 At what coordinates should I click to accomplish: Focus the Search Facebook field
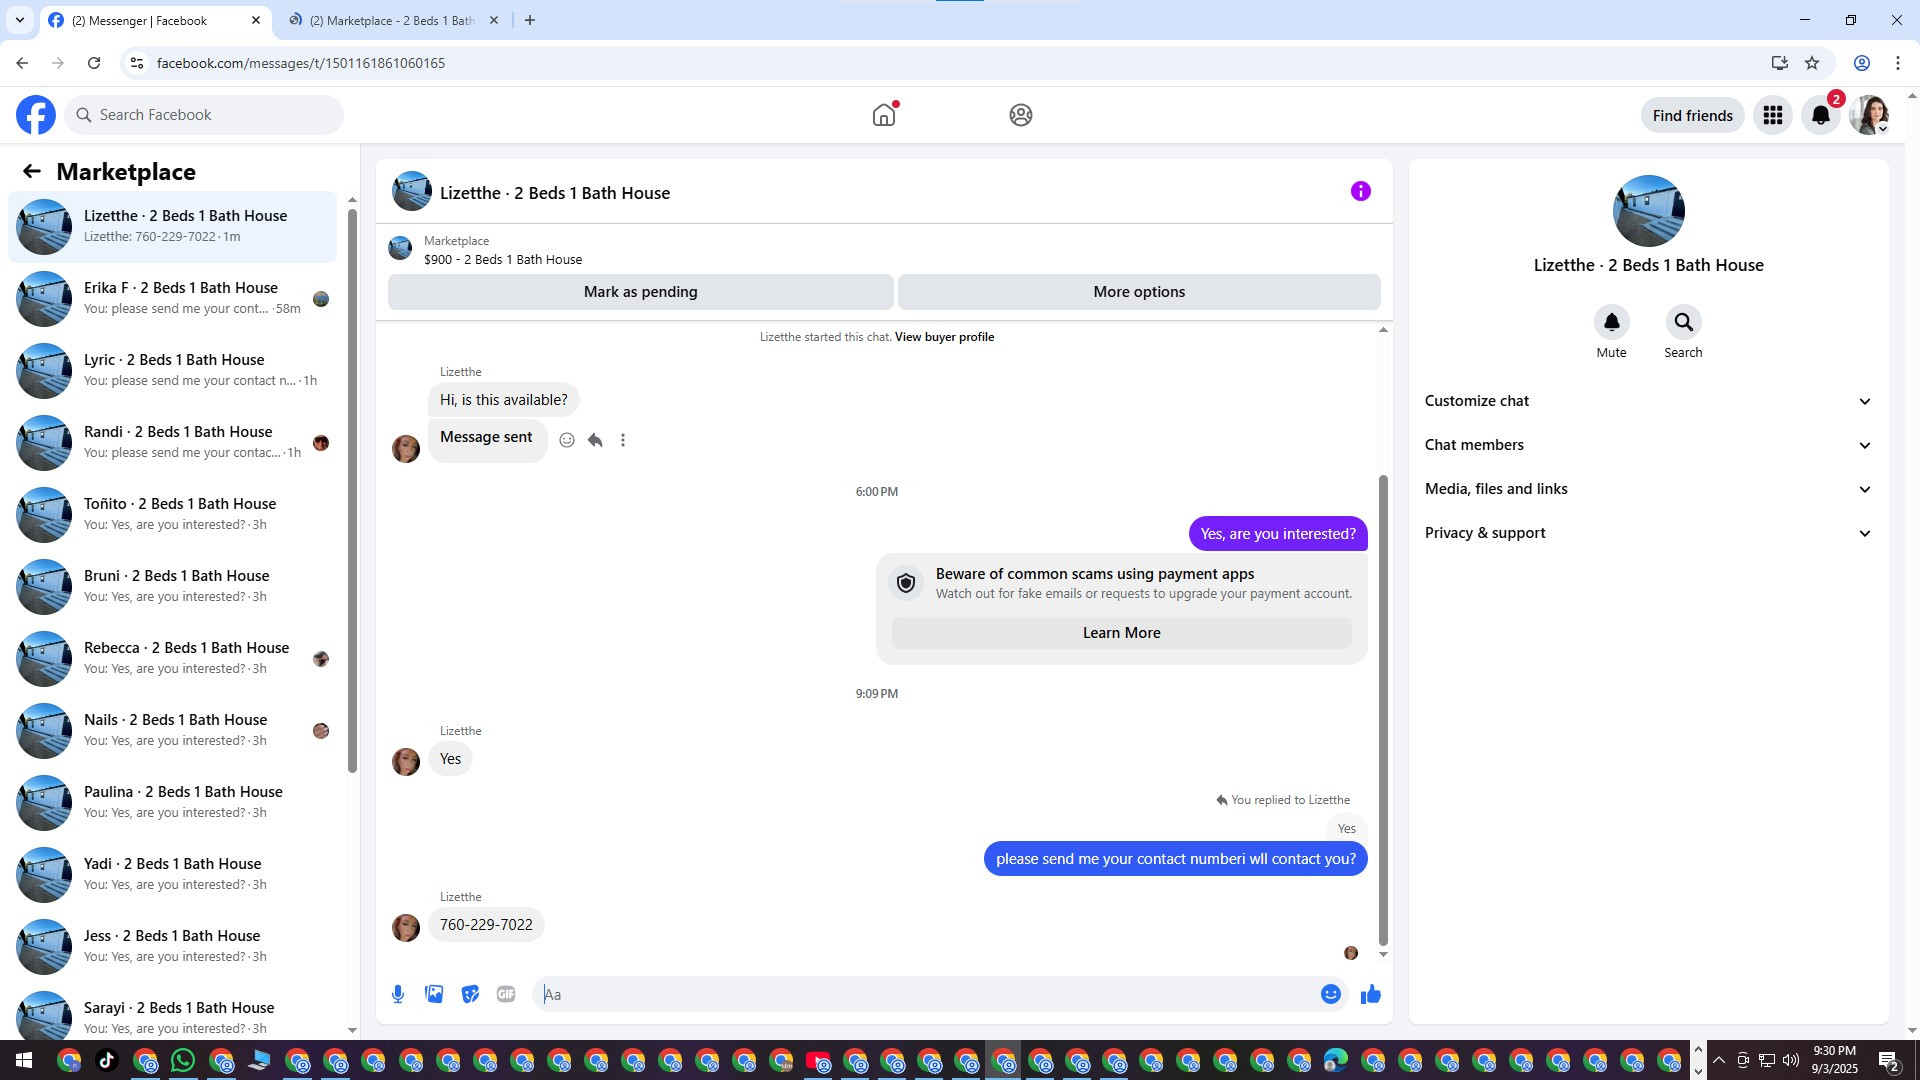coord(204,115)
